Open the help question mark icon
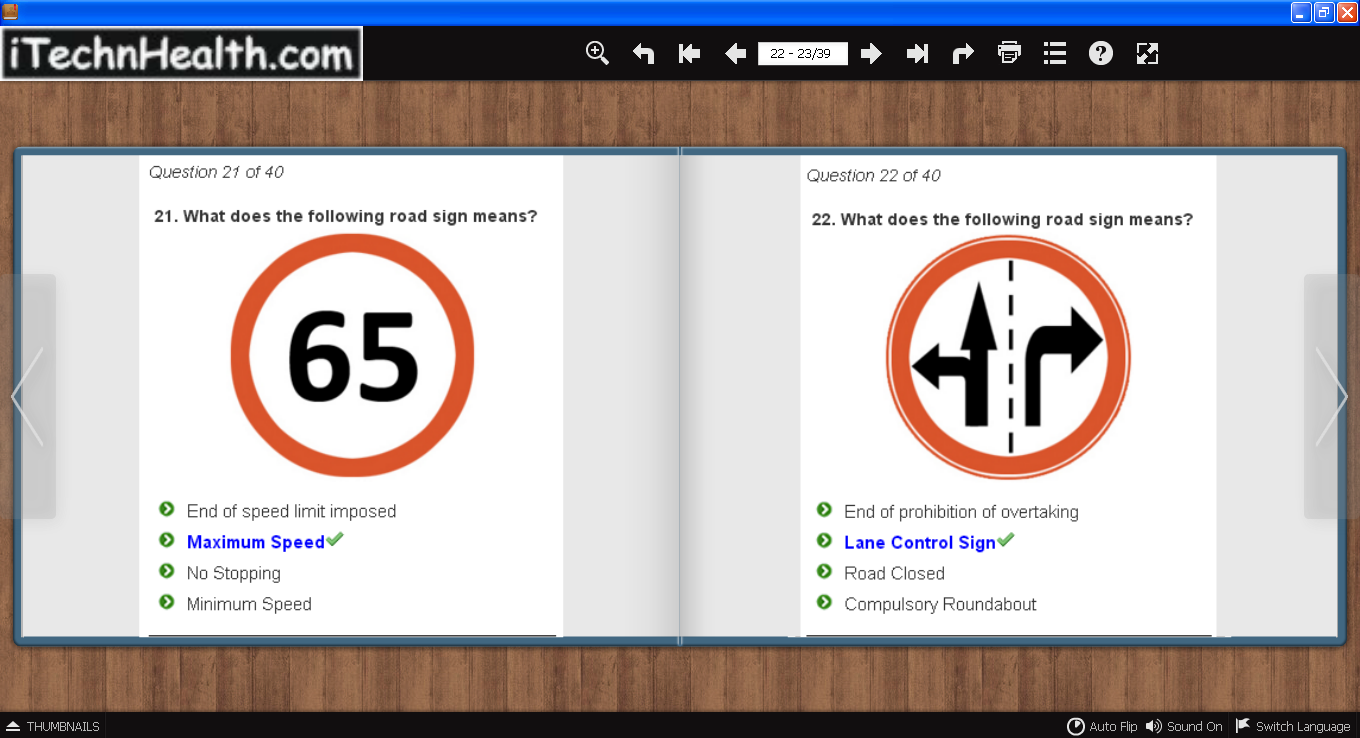The image size is (1360, 738). coord(1100,53)
